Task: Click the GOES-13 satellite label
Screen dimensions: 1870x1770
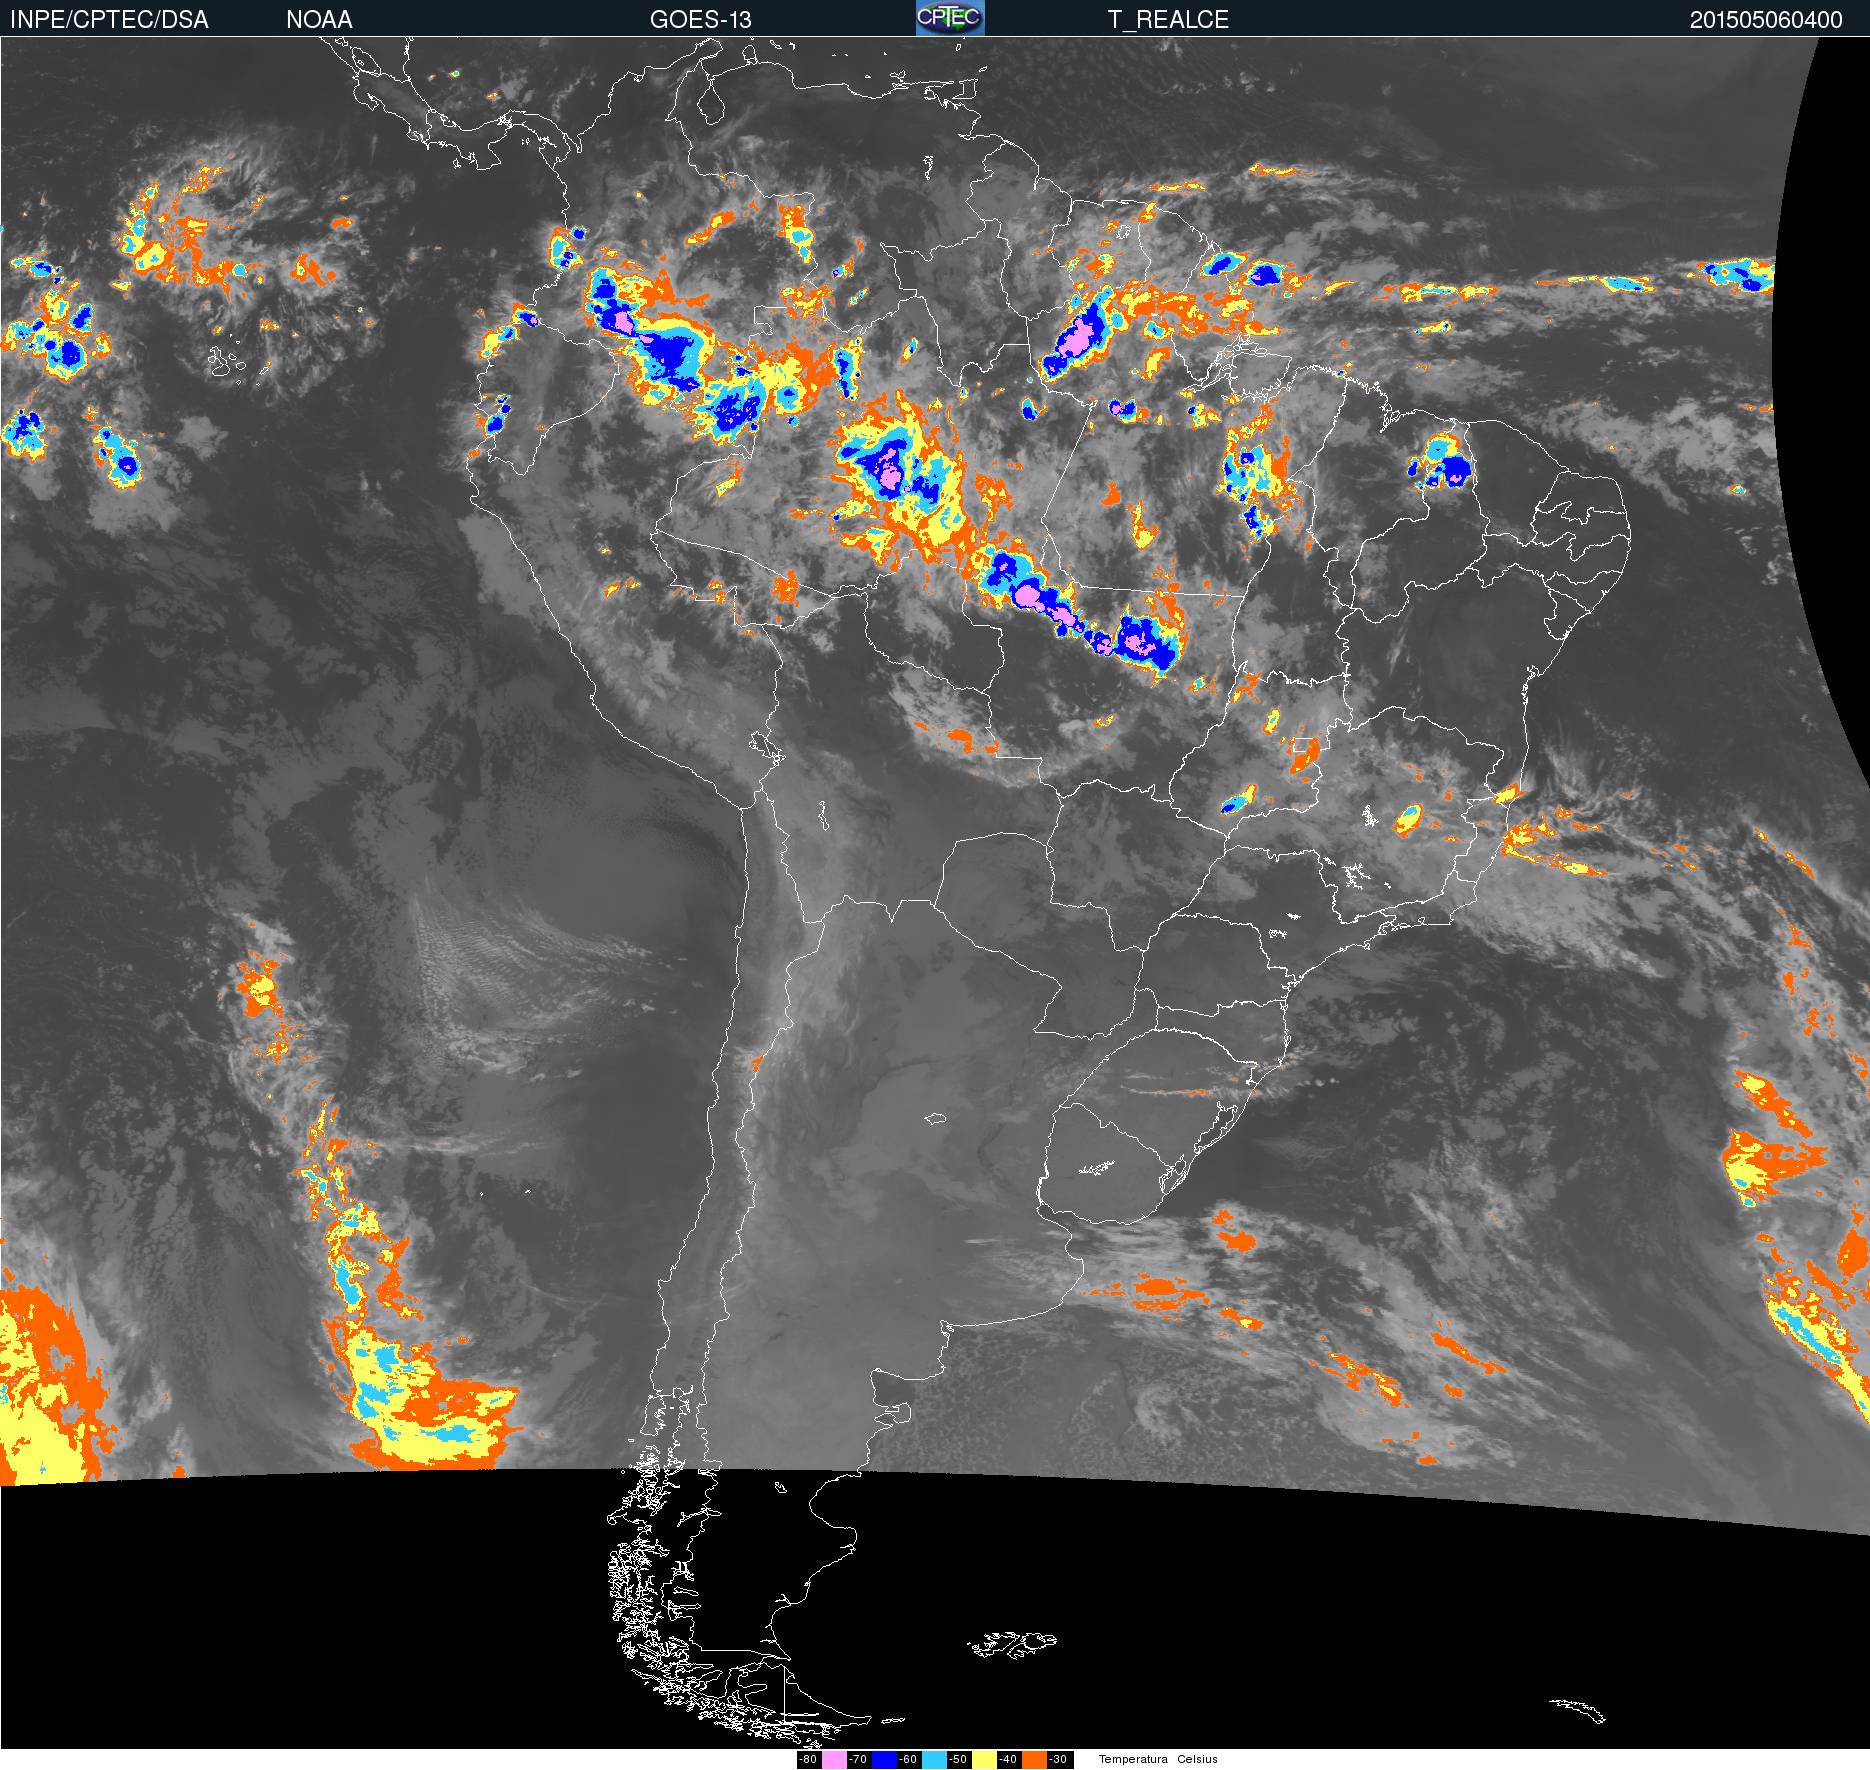Action: point(700,20)
